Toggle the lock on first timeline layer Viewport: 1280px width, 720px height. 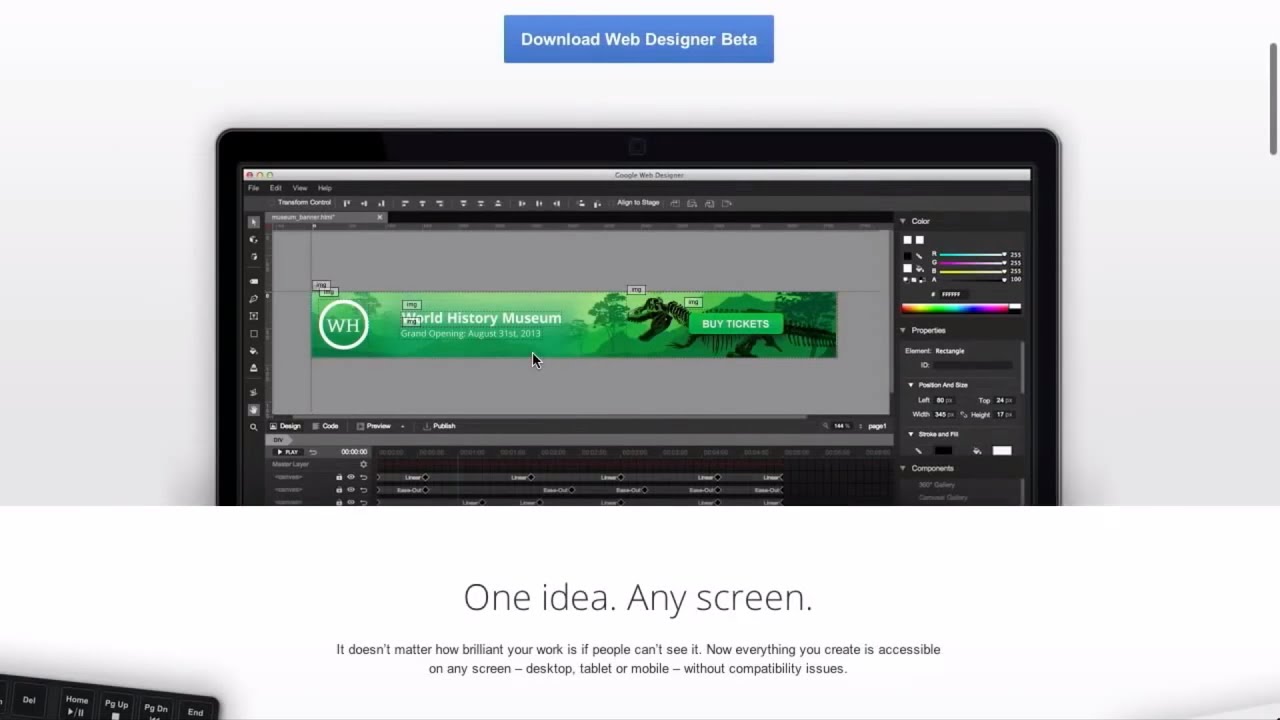tap(339, 477)
